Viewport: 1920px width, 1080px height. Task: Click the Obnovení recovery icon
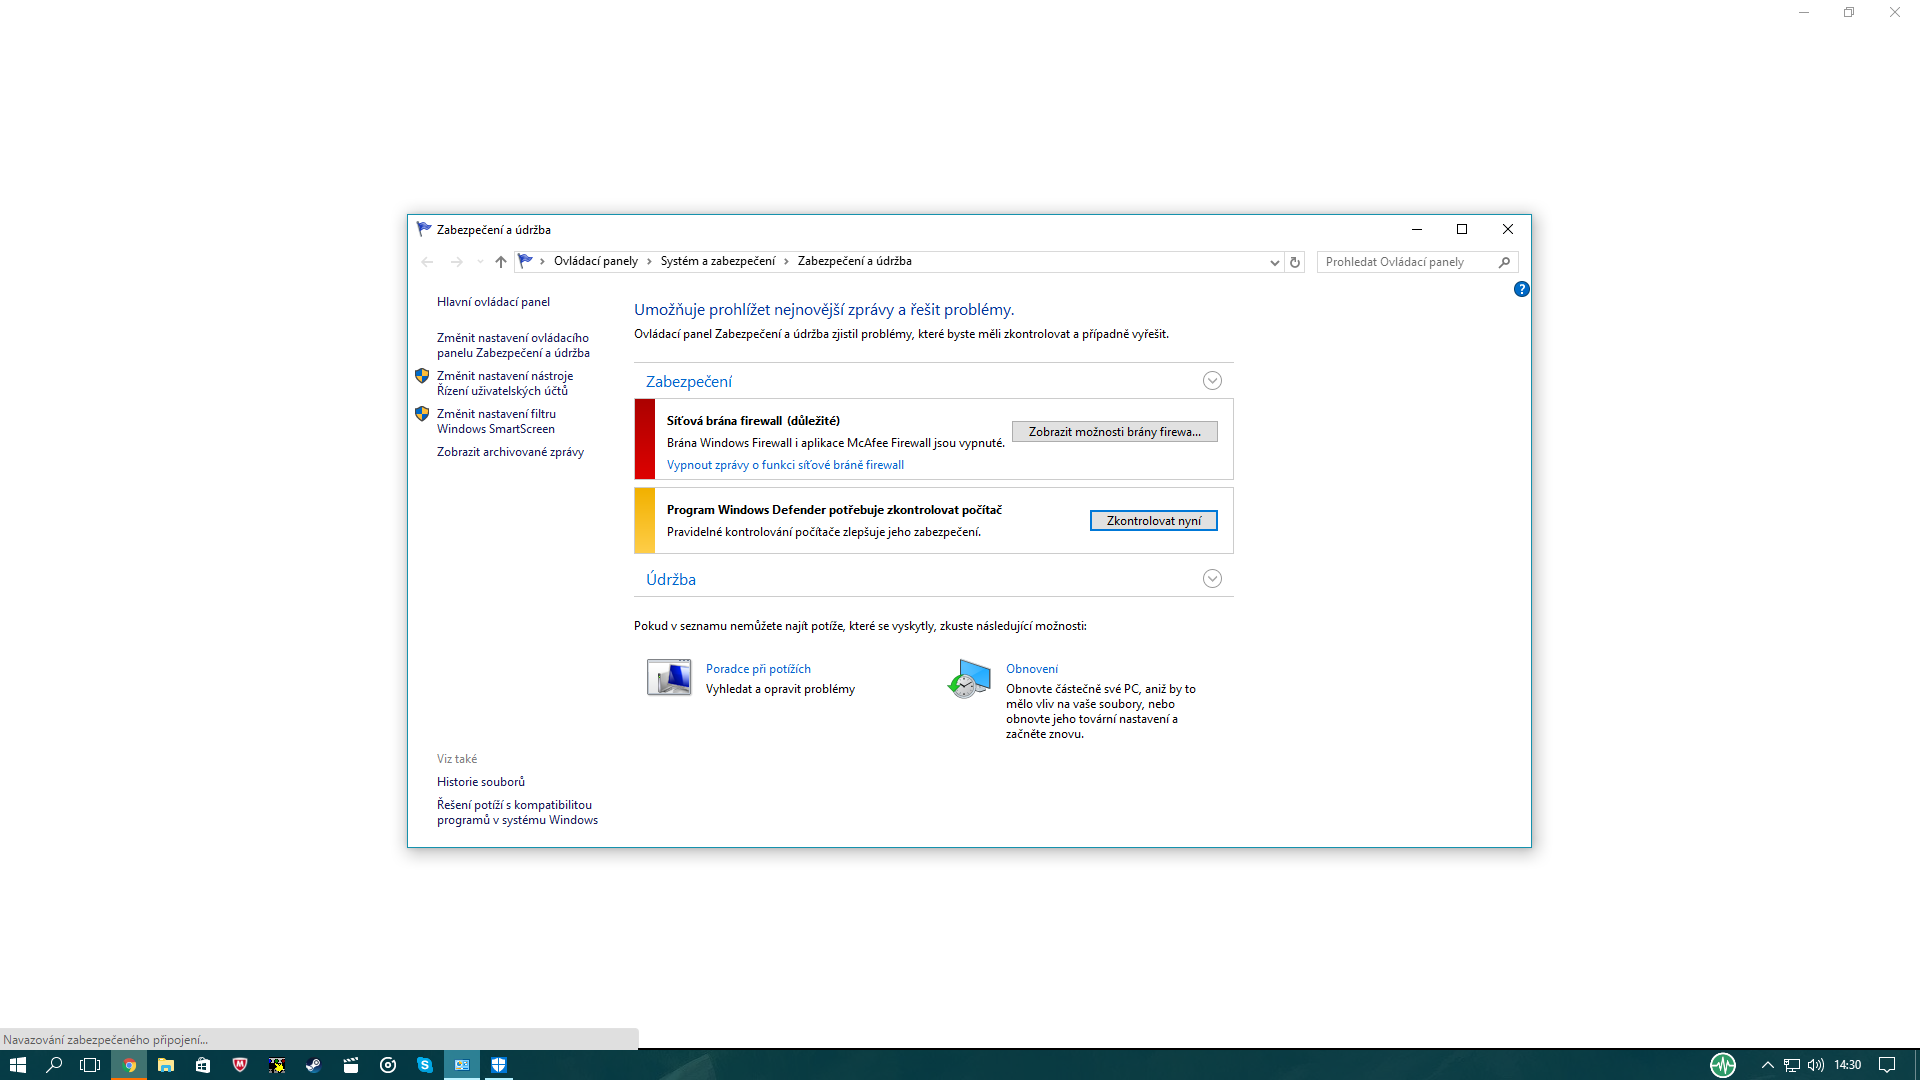969,678
